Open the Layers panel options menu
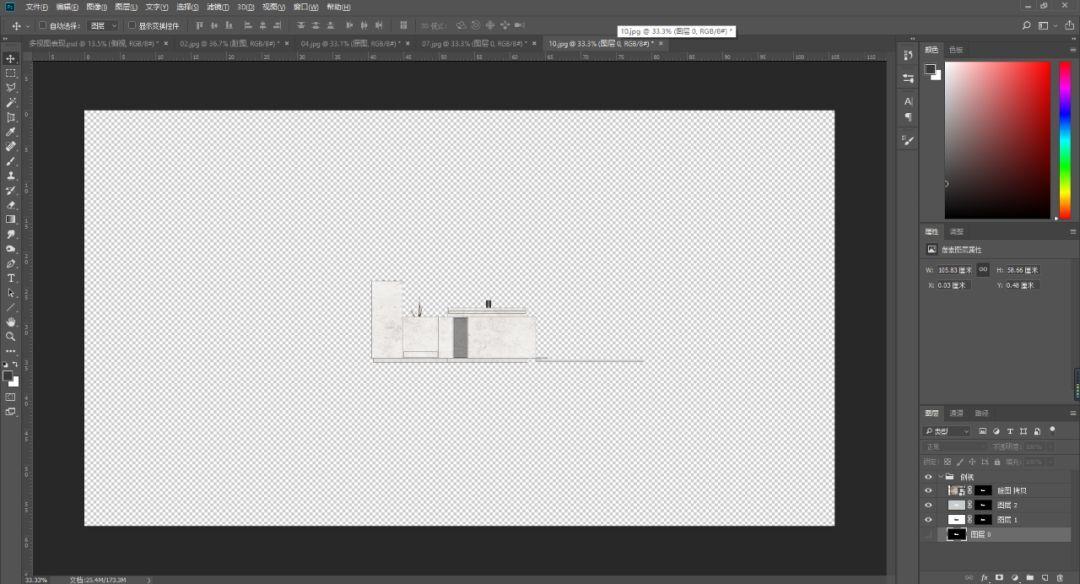Image resolution: width=1080 pixels, height=584 pixels. click(1072, 413)
